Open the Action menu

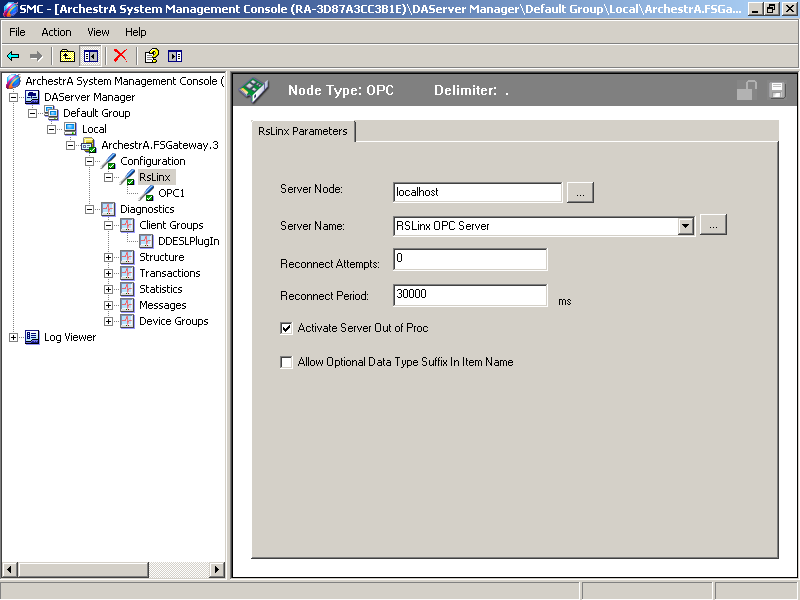56,32
